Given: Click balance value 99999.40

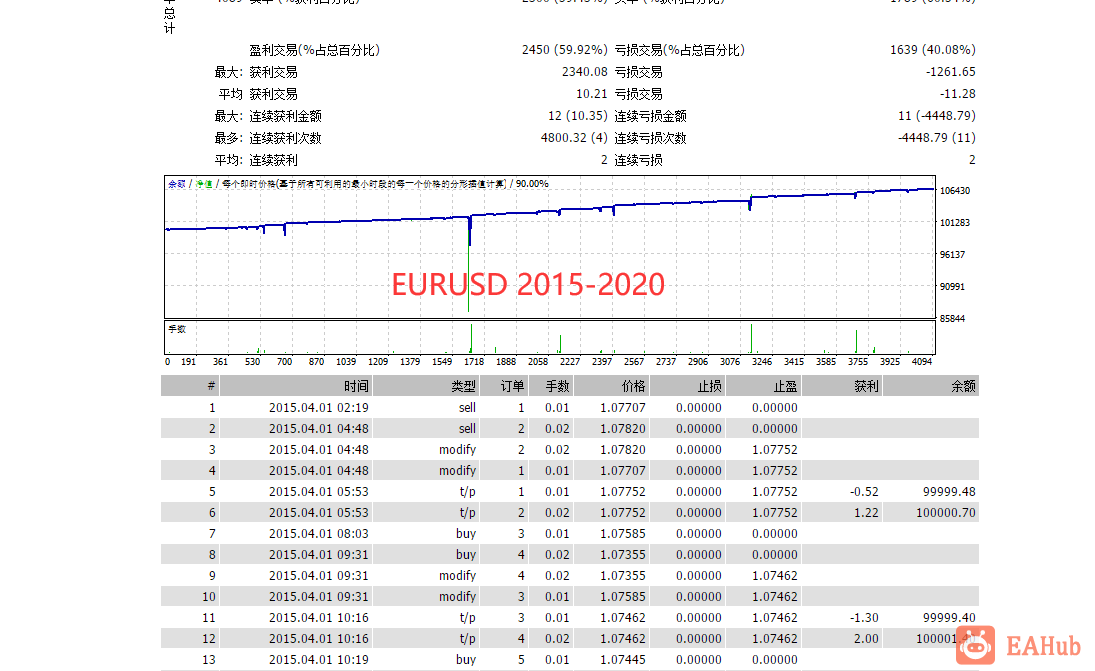Looking at the screenshot, I should pyautogui.click(x=949, y=617).
